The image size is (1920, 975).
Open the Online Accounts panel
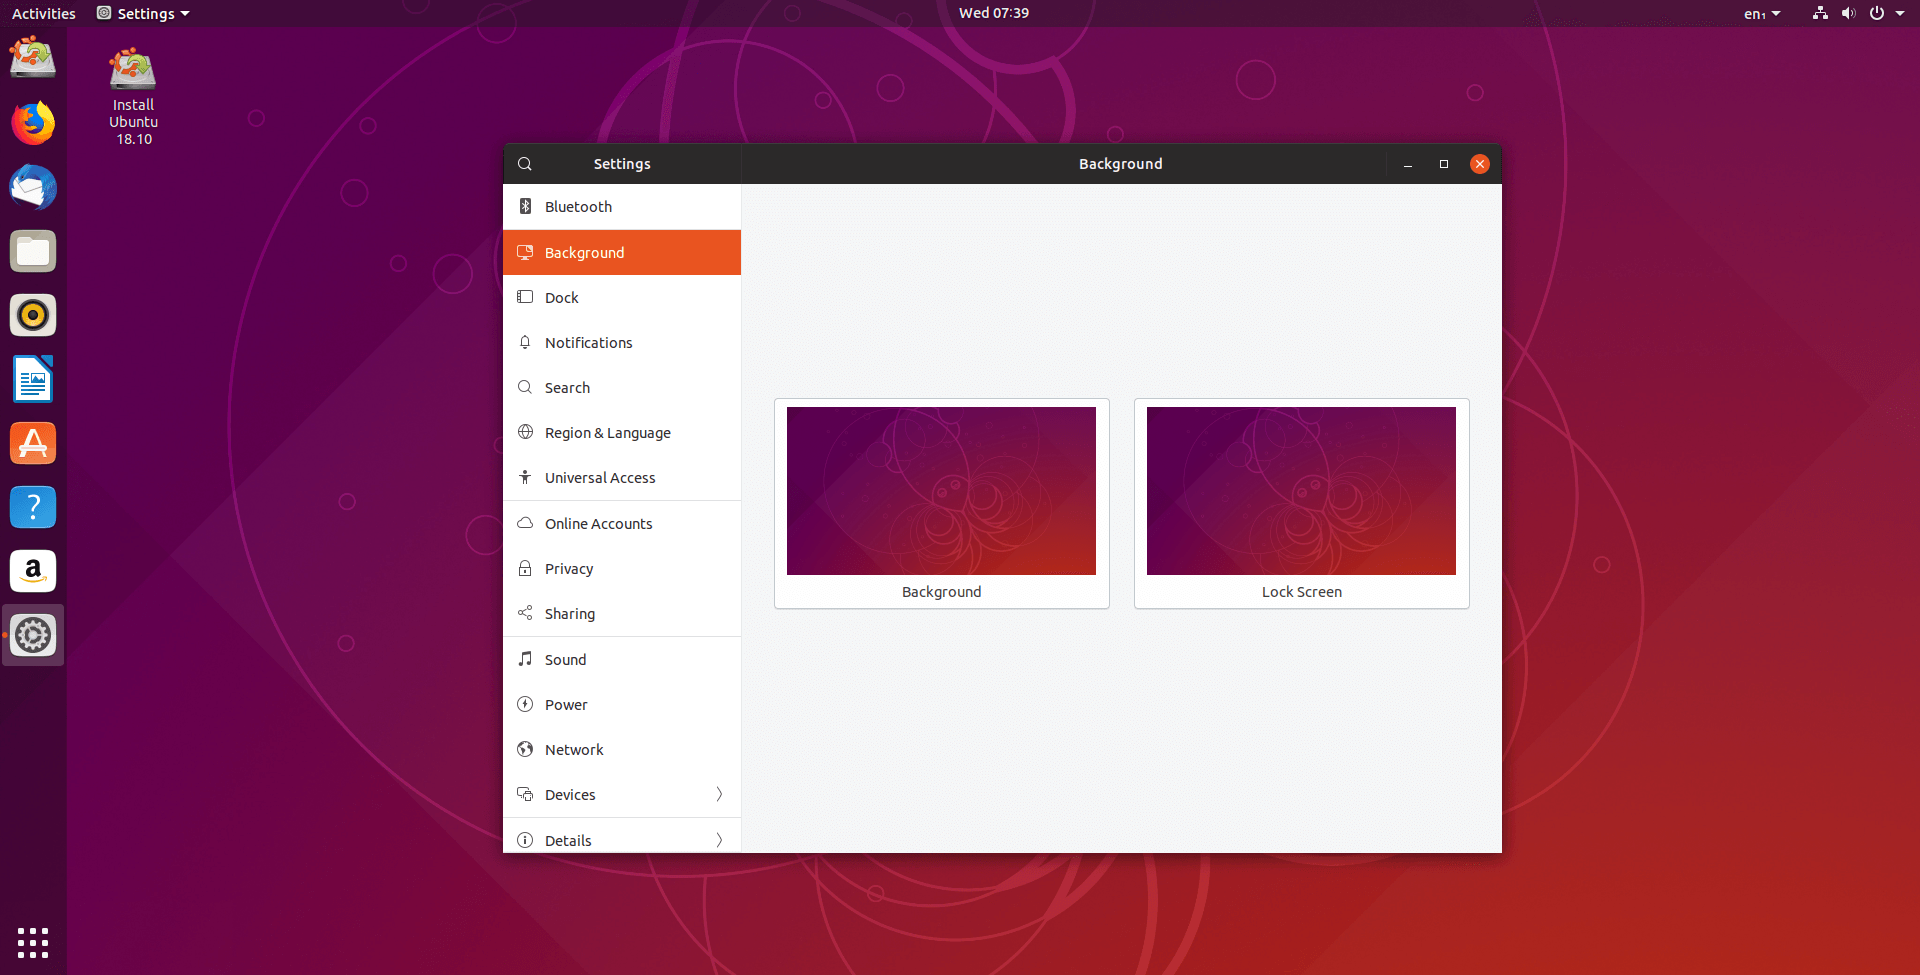tap(622, 523)
